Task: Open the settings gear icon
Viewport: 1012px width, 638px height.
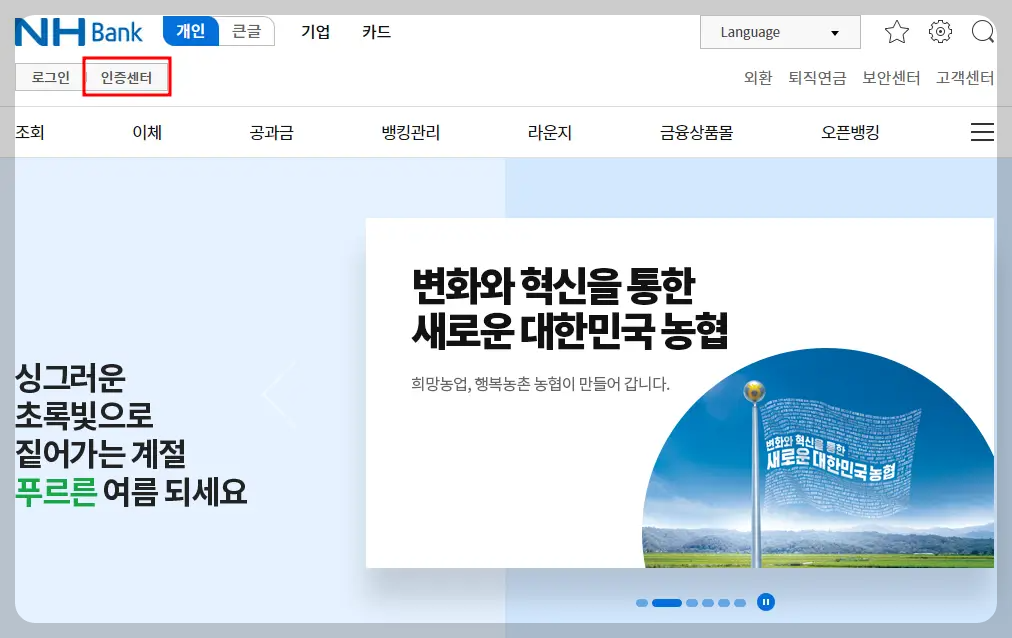Action: [x=940, y=31]
